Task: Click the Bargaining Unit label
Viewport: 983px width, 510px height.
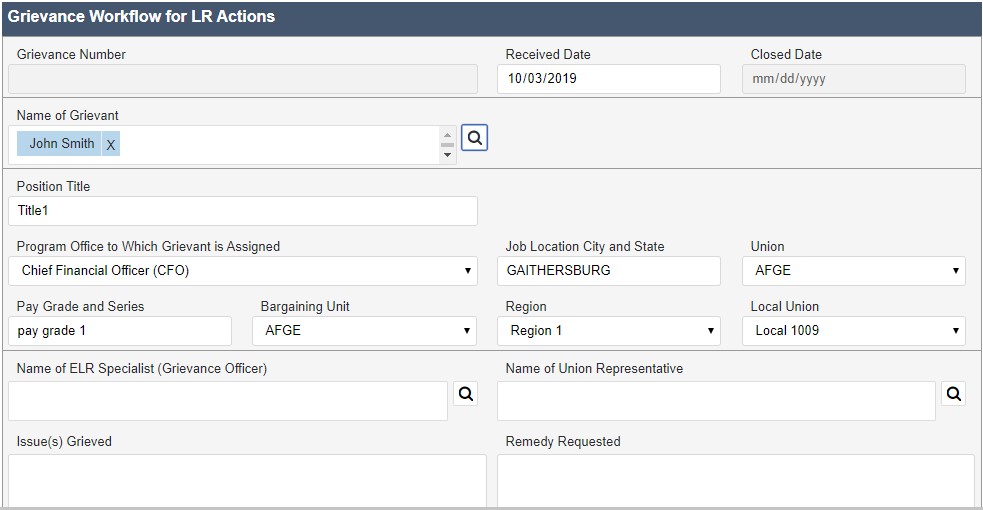Action: tap(305, 306)
